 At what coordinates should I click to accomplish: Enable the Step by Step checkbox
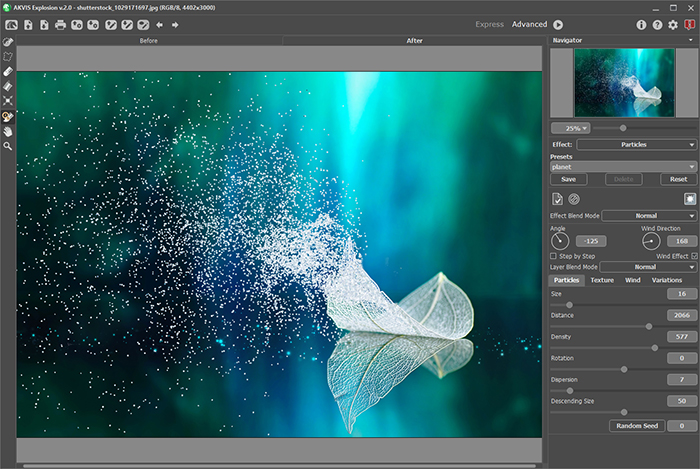pyautogui.click(x=554, y=256)
